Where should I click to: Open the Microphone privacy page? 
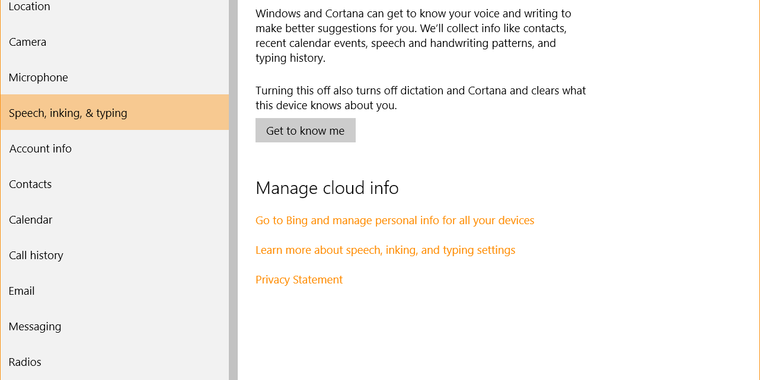(x=114, y=78)
